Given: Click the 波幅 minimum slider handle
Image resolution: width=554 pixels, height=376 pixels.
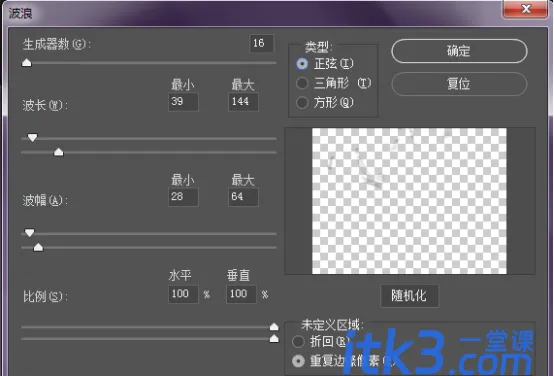Looking at the screenshot, I should click(x=29, y=233).
